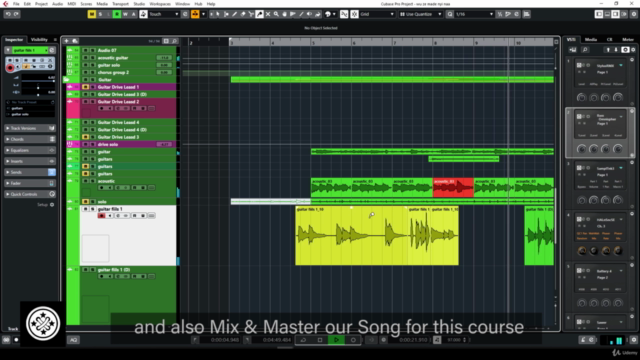This screenshot has height=360, width=640.
Task: Select the Object Selection arrow tool
Action: tap(218, 14)
